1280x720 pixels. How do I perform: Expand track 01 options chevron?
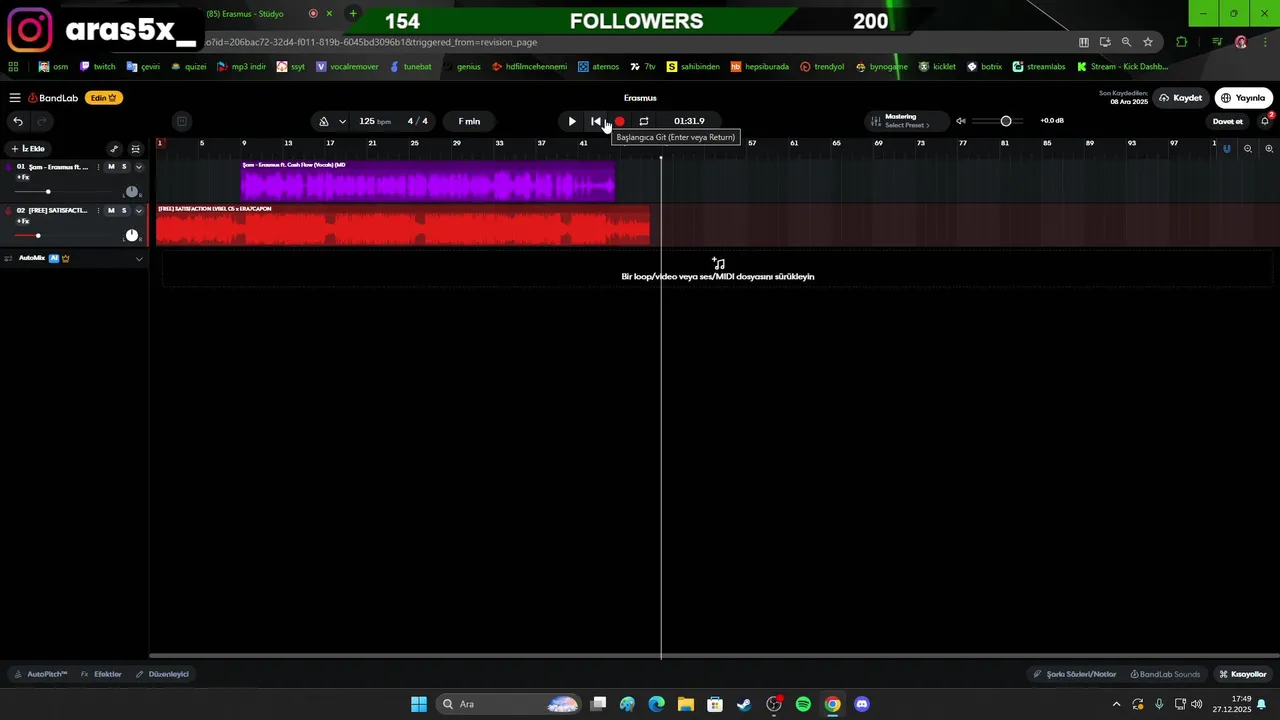139,167
